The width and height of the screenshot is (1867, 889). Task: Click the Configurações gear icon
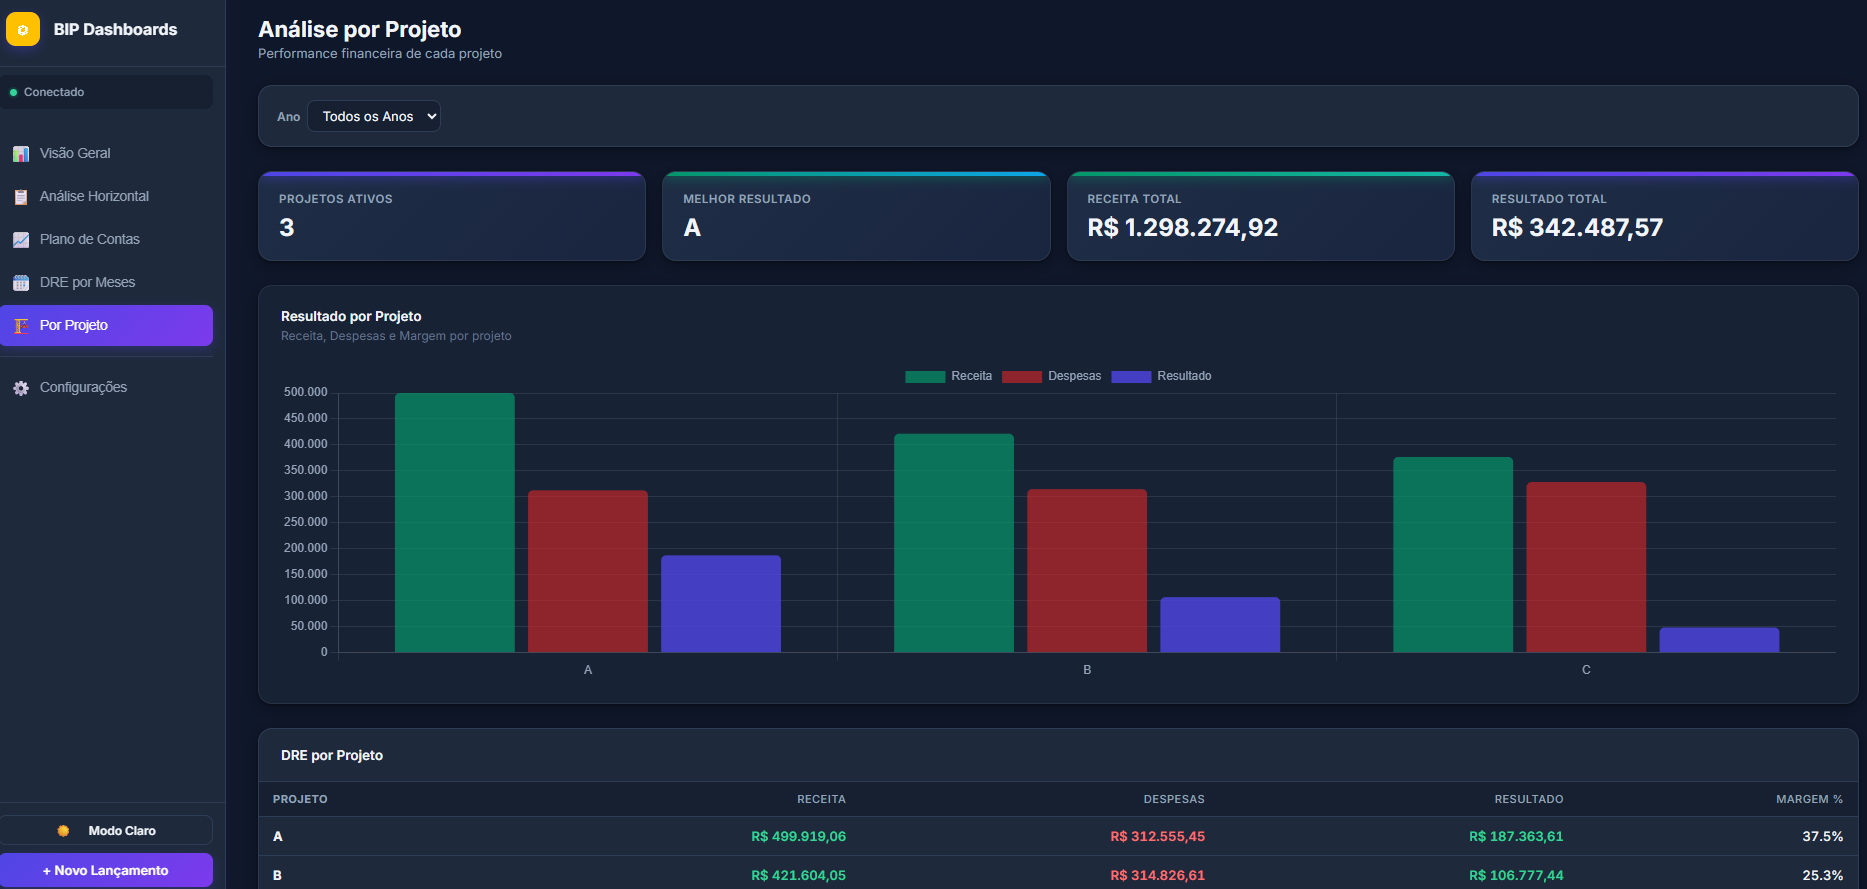click(21, 388)
